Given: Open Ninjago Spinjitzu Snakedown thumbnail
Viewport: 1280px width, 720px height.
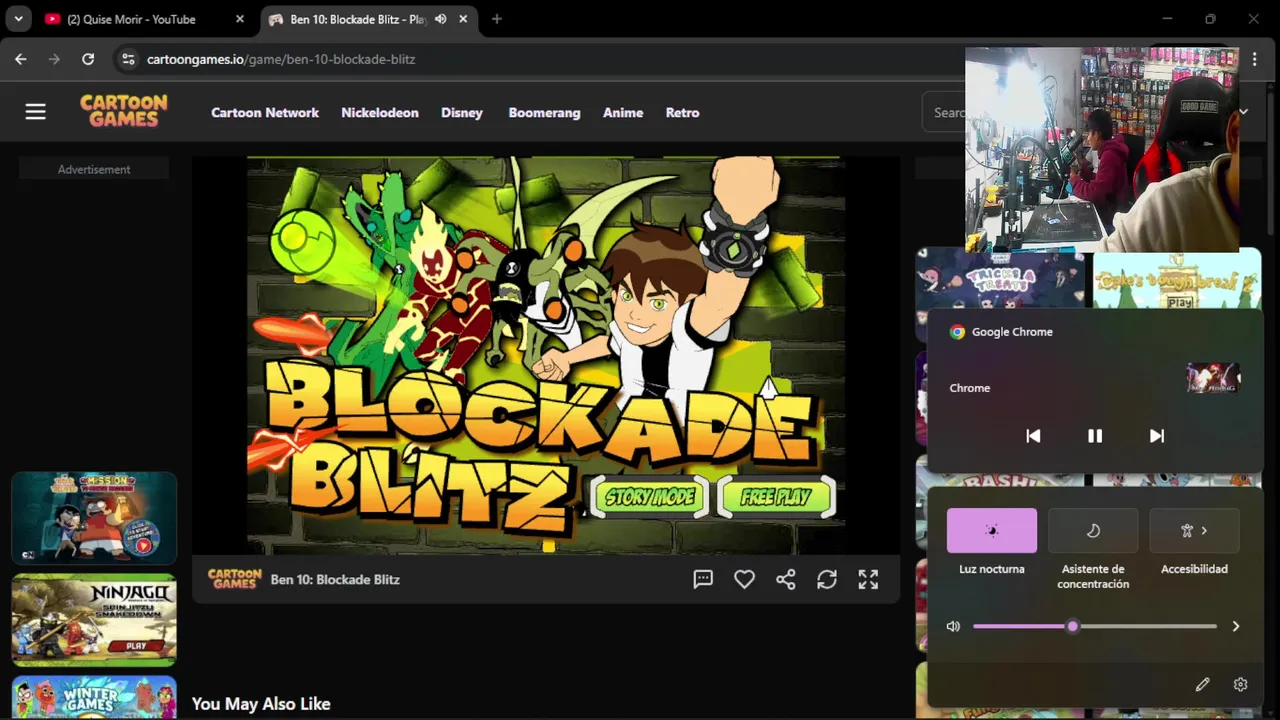Looking at the screenshot, I should click(94, 620).
